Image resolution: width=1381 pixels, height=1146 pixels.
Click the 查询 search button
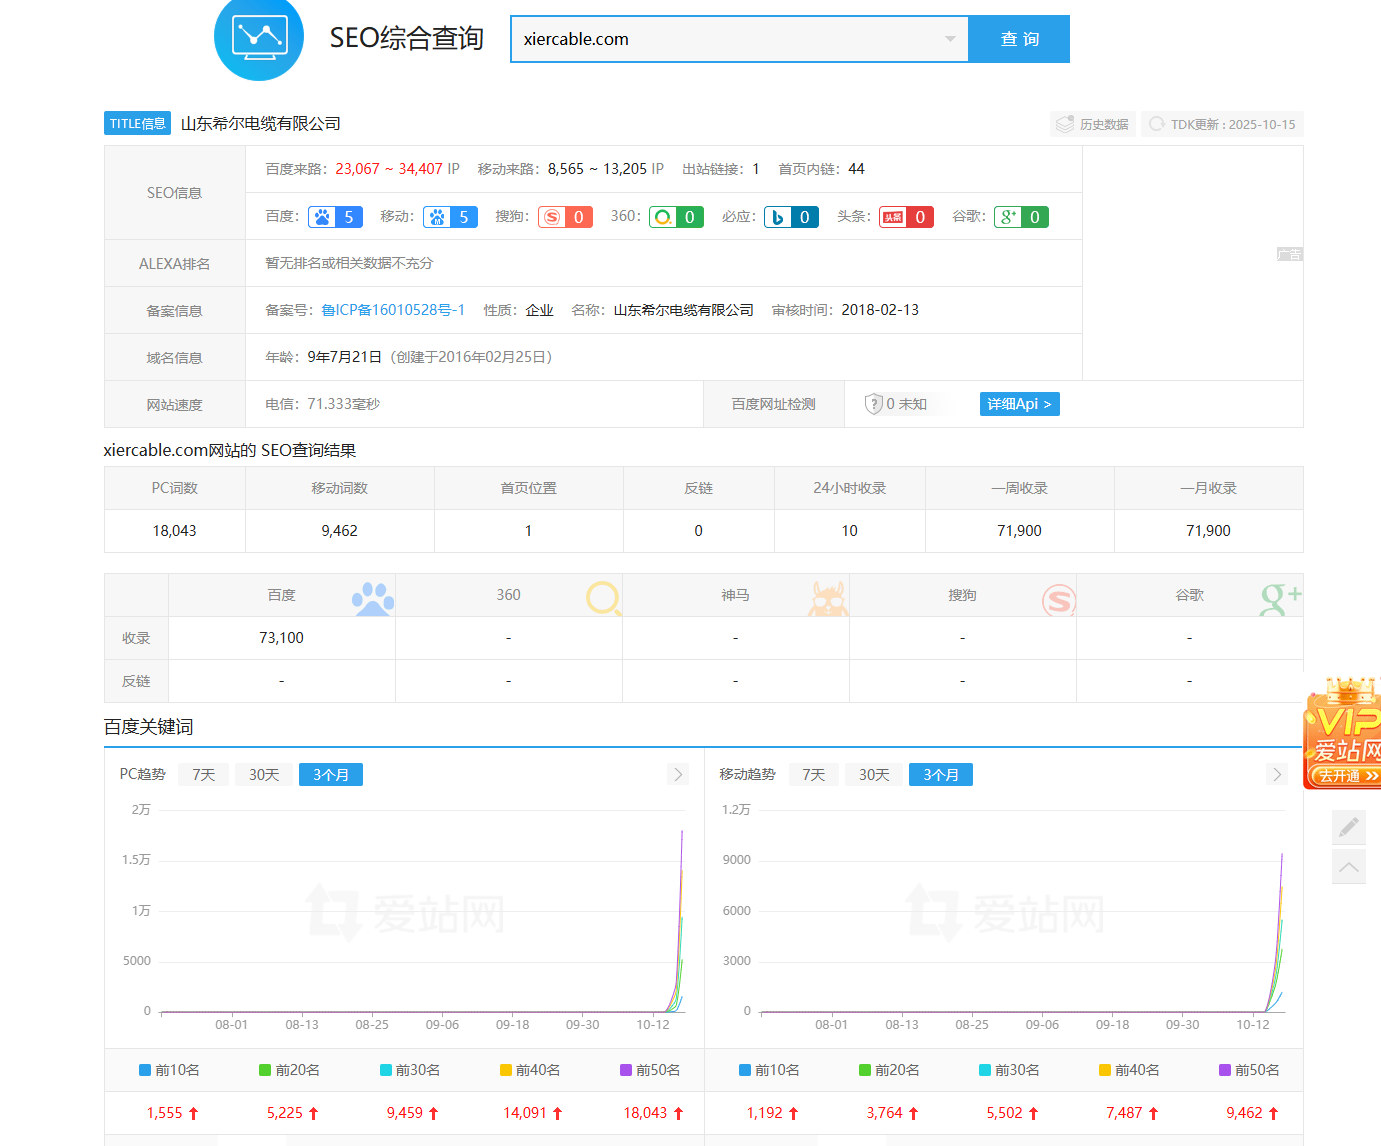click(x=1019, y=39)
